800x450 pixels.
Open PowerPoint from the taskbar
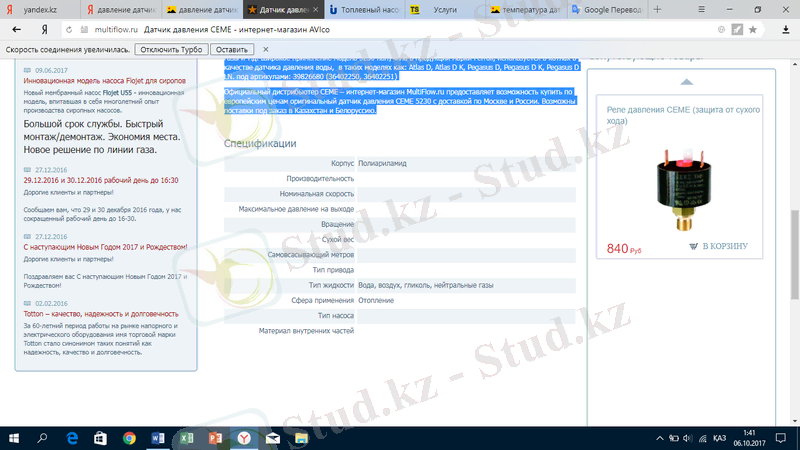click(214, 438)
